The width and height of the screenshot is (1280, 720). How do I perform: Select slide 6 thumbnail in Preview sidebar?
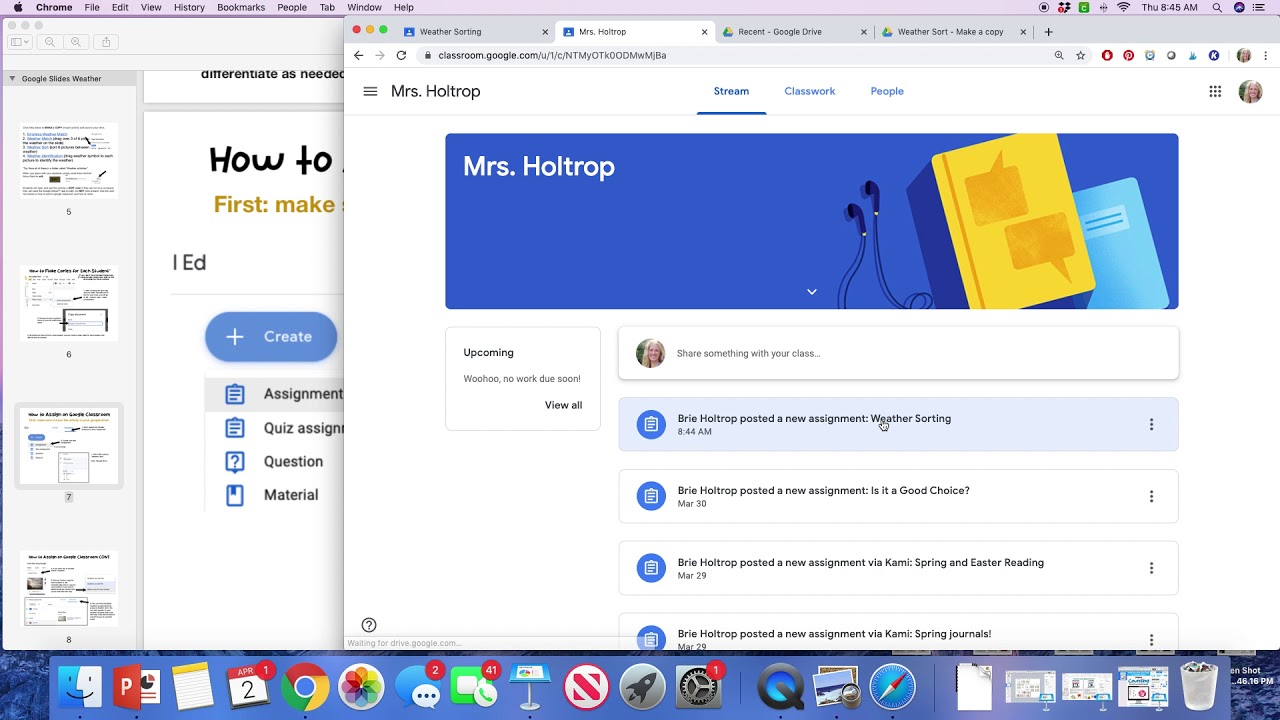tap(69, 304)
